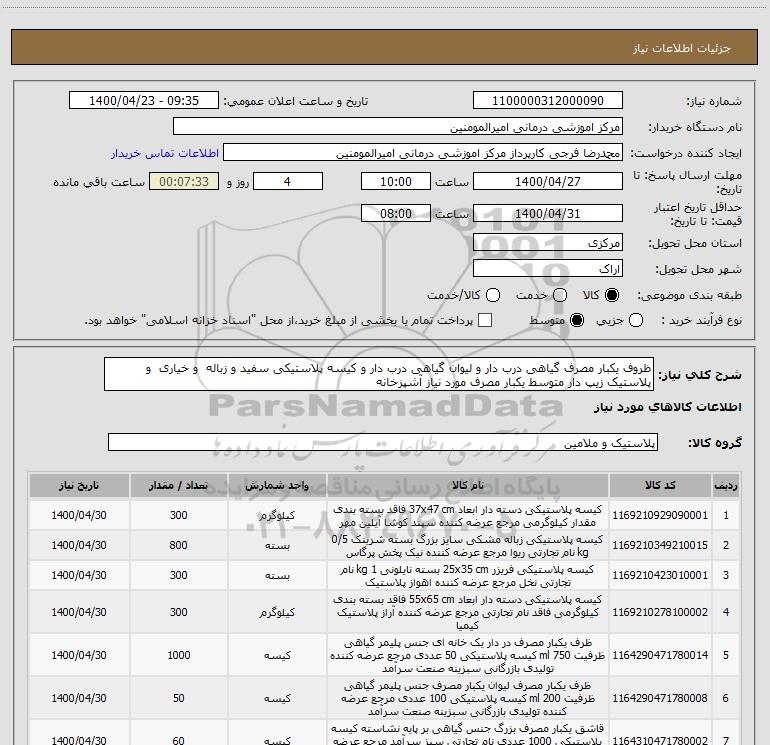Click the unit کیلوگرم in row 1
The image size is (770, 745).
(x=277, y=516)
